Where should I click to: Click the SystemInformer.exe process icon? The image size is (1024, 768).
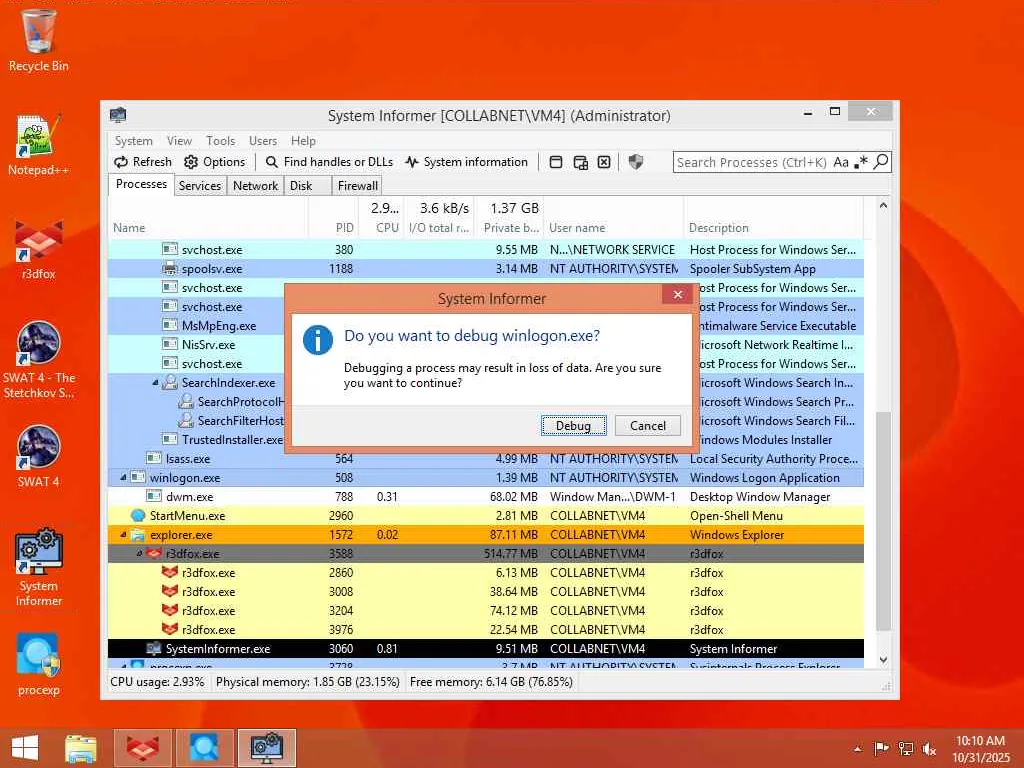point(154,648)
